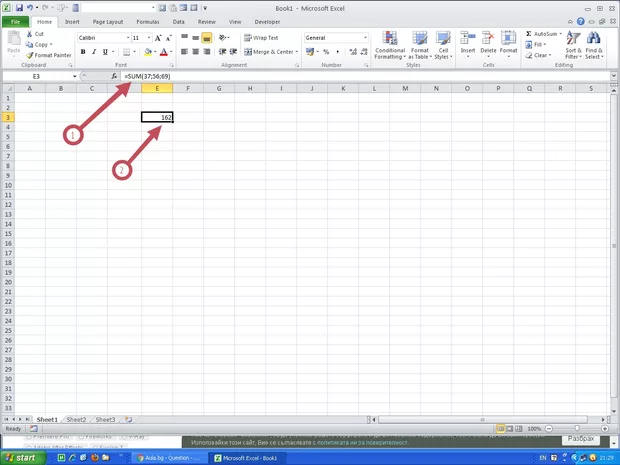Decrease font size with Shrink Font icon
The height and width of the screenshot is (465, 620).
click(168, 38)
